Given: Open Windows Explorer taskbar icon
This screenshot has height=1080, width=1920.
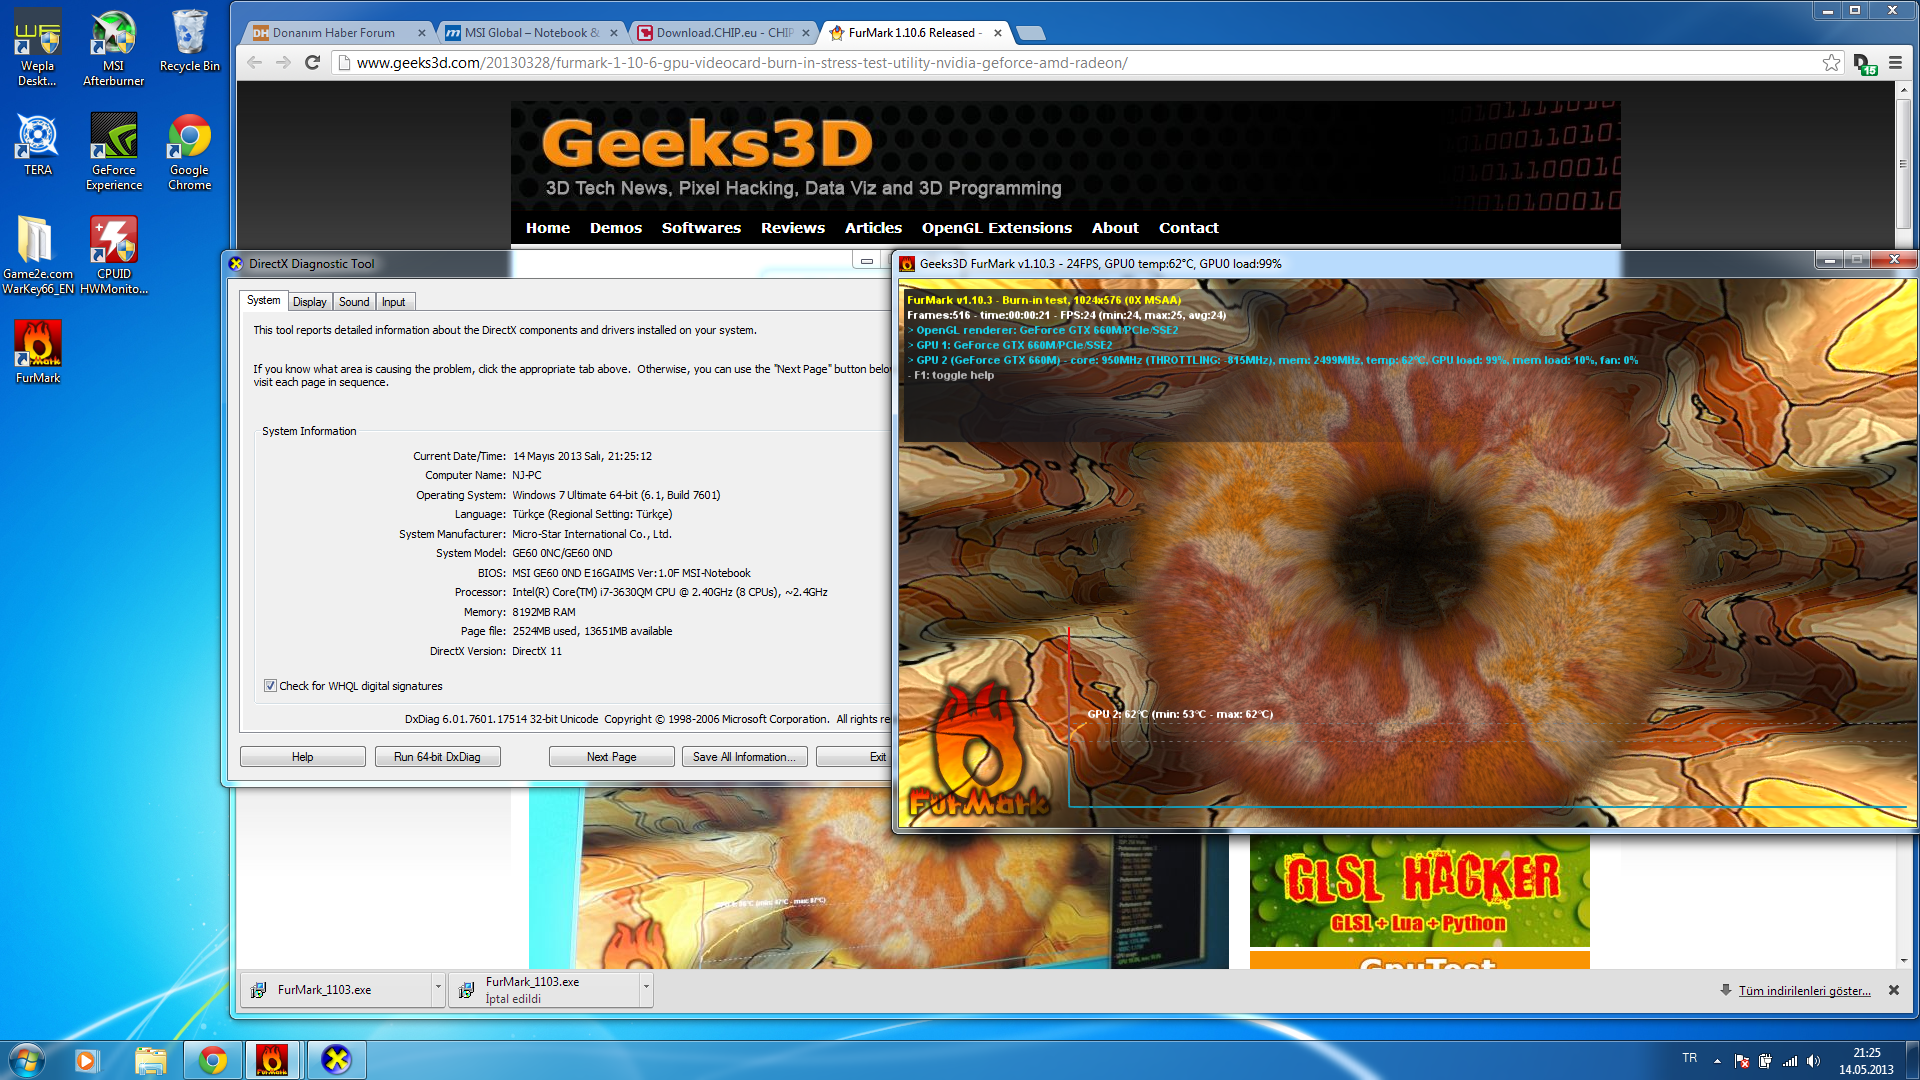Looking at the screenshot, I should click(150, 1060).
